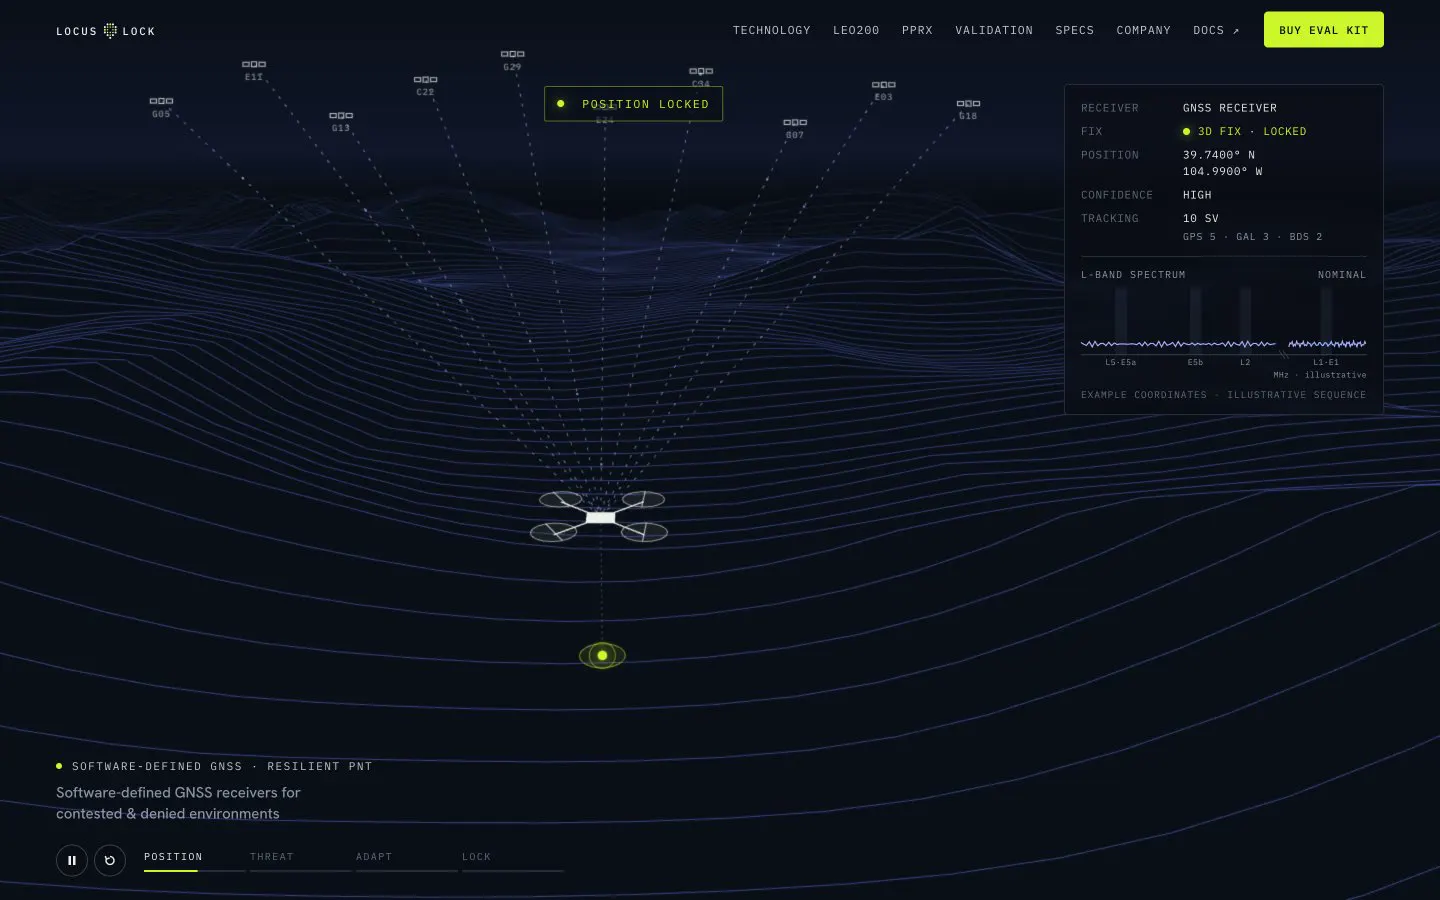Click the Position step progress bar
This screenshot has height=900, width=1440.
[195, 871]
